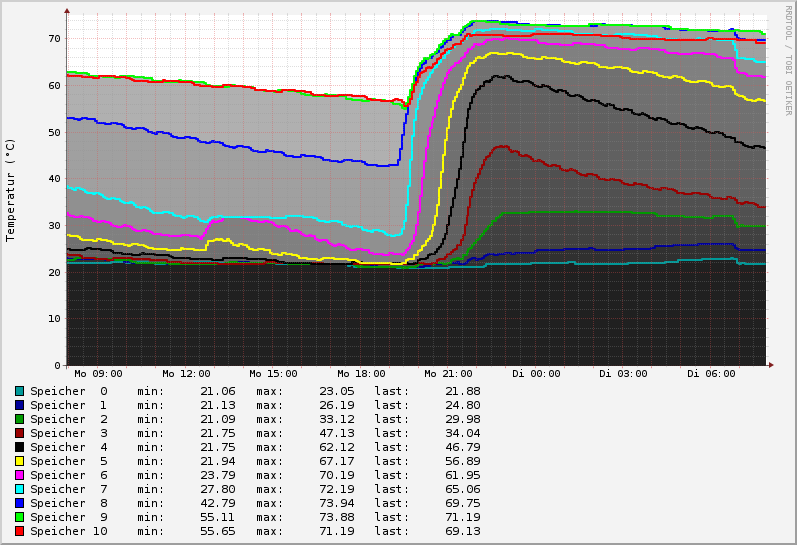
Task: Select the green Speicher 2 legend swatch
Action: pyautogui.click(x=19, y=419)
